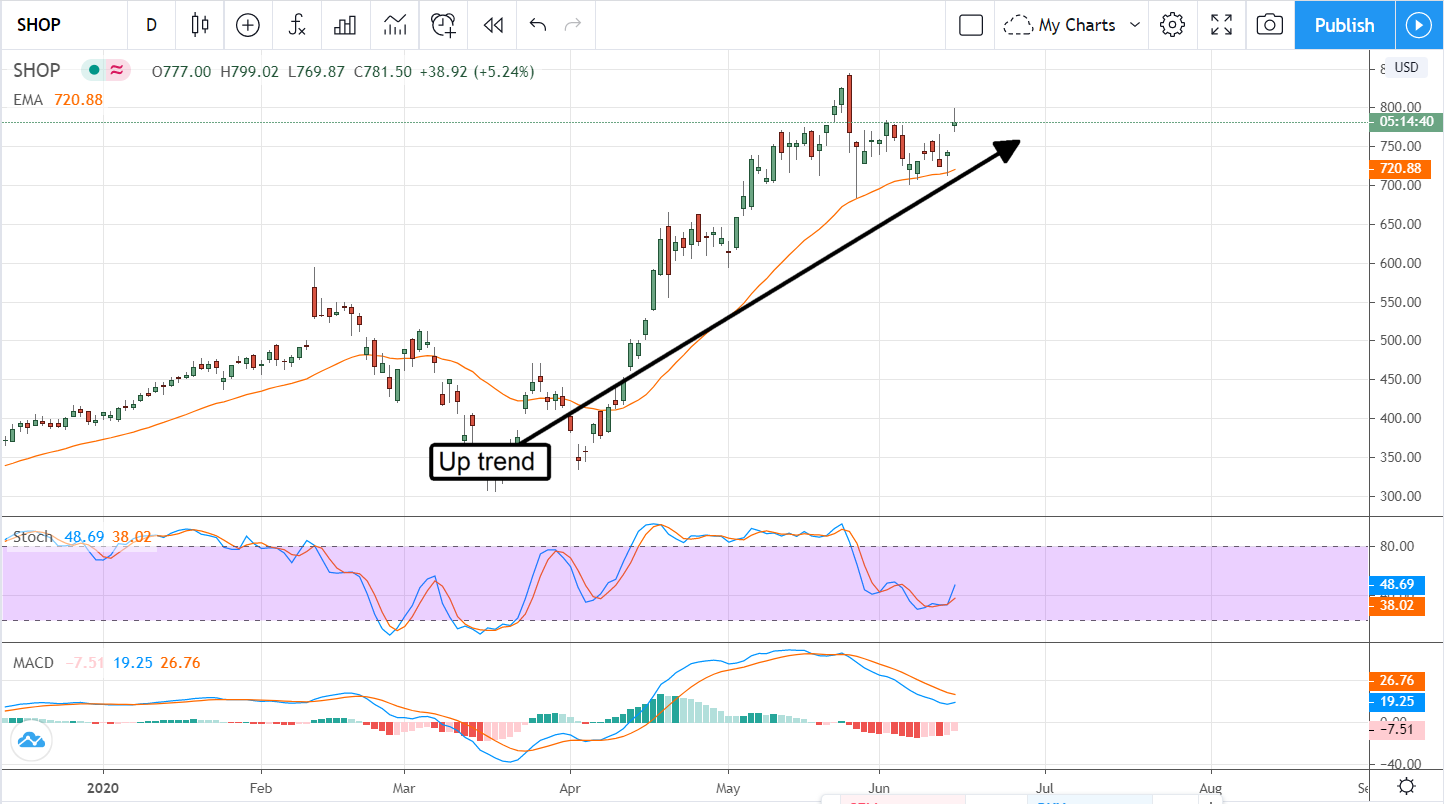The height and width of the screenshot is (804, 1444).
Task: Take a chart snapshot with the camera icon
Action: [1269, 25]
